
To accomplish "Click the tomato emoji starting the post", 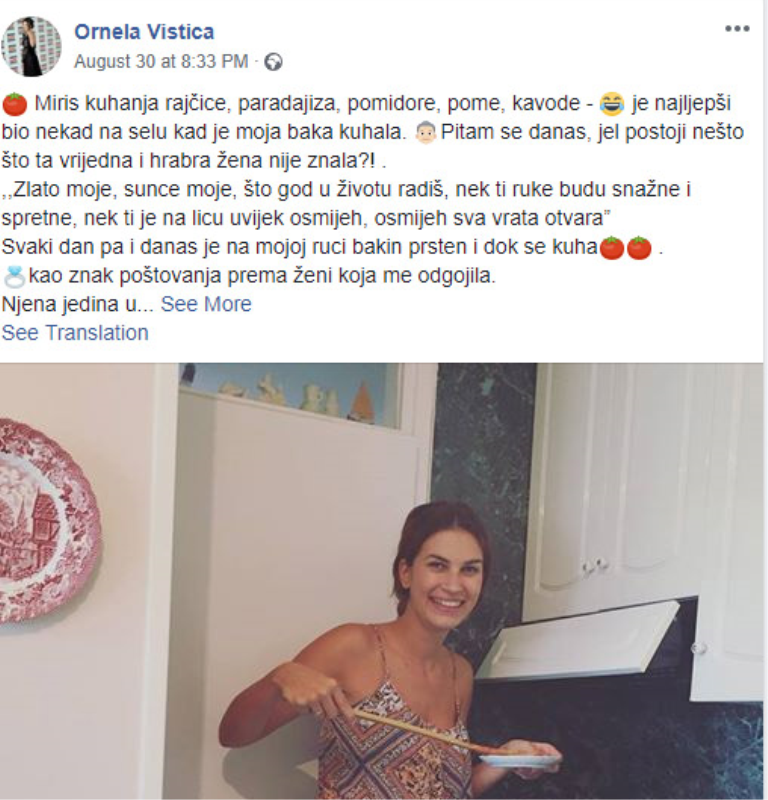I will 15,104.
